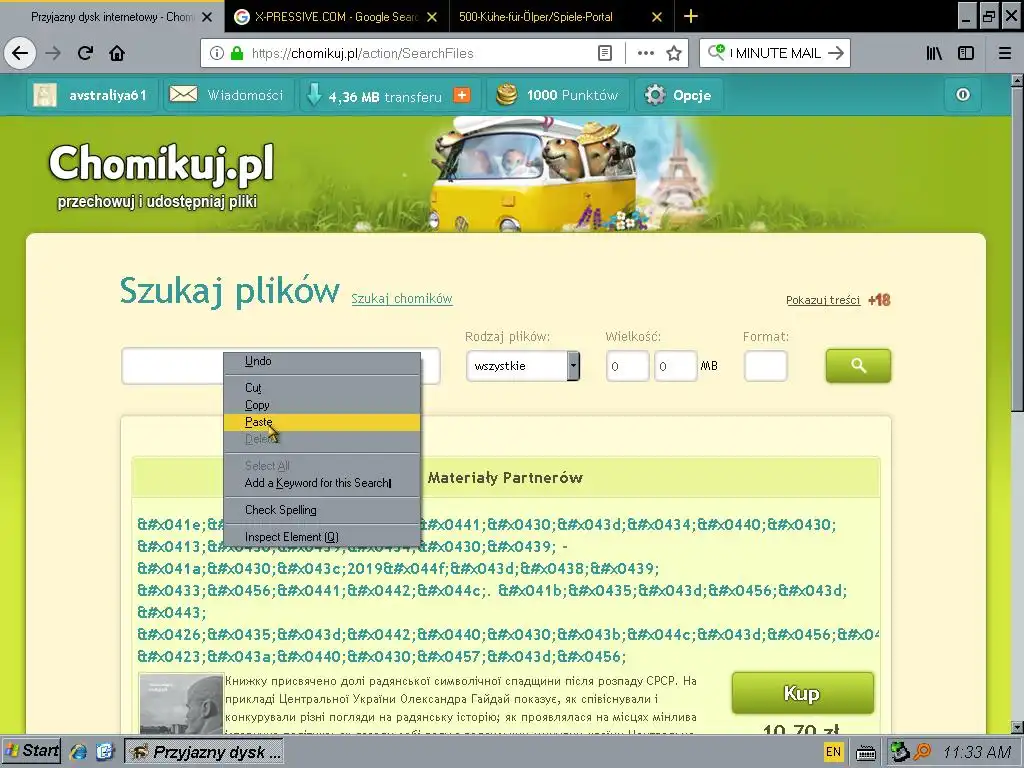Click the address bar URL
The height and width of the screenshot is (768, 1024).
point(362,54)
